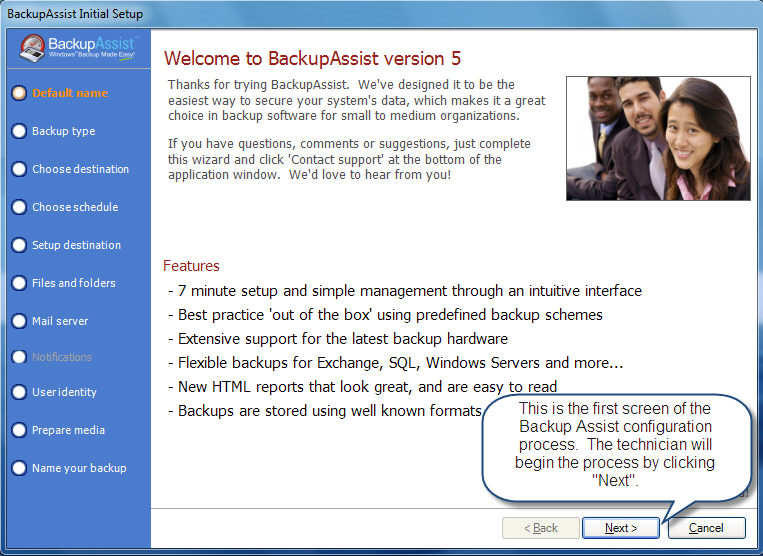This screenshot has height=556, width=763.
Task: Go to the Choose schedule step label
Action: point(75,207)
